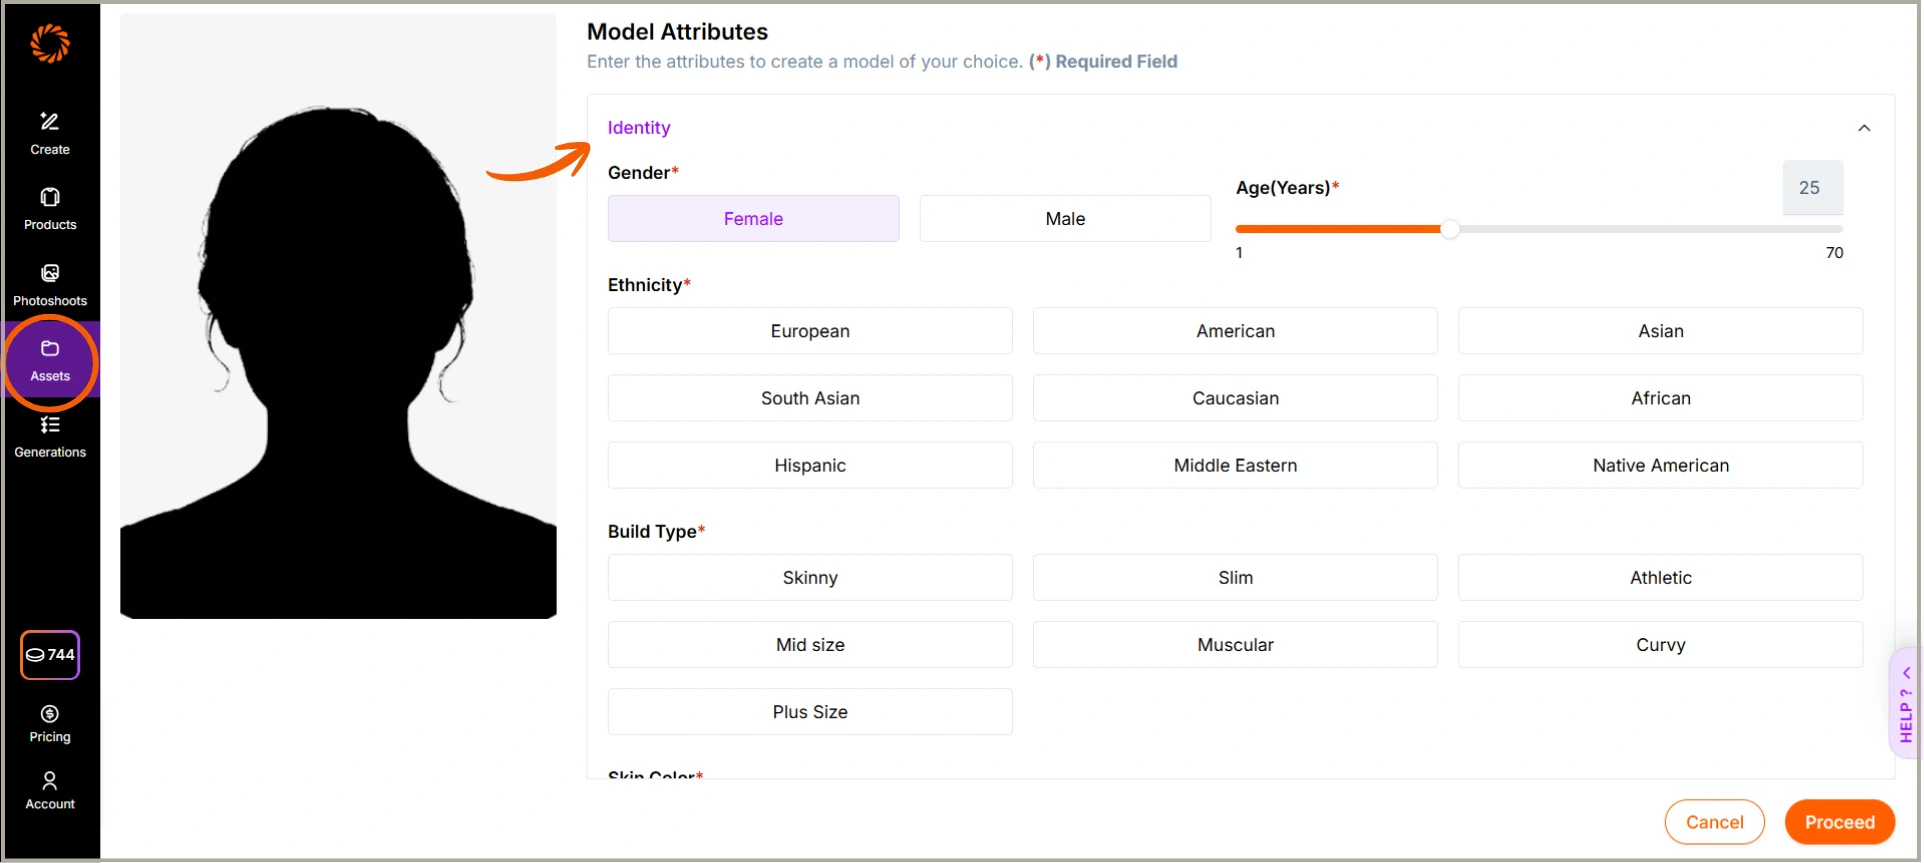Screen dimensions: 1924x863
Task: Choose the Hispanic ethnicity option
Action: [x=809, y=464]
